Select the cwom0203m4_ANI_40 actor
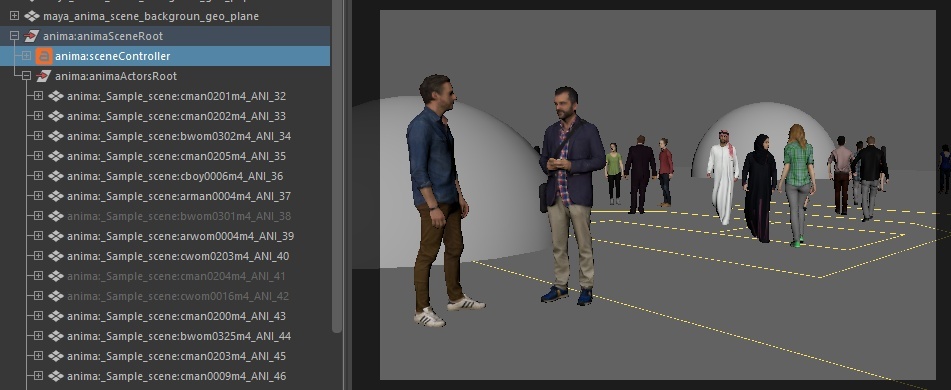This screenshot has height=390, width=951. 178,256
